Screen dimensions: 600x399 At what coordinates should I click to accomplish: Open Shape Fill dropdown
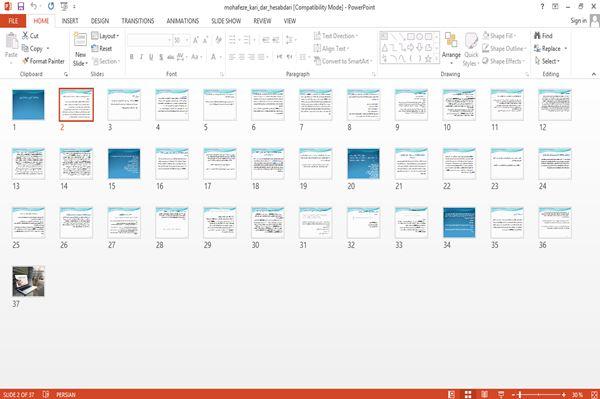click(x=499, y=36)
